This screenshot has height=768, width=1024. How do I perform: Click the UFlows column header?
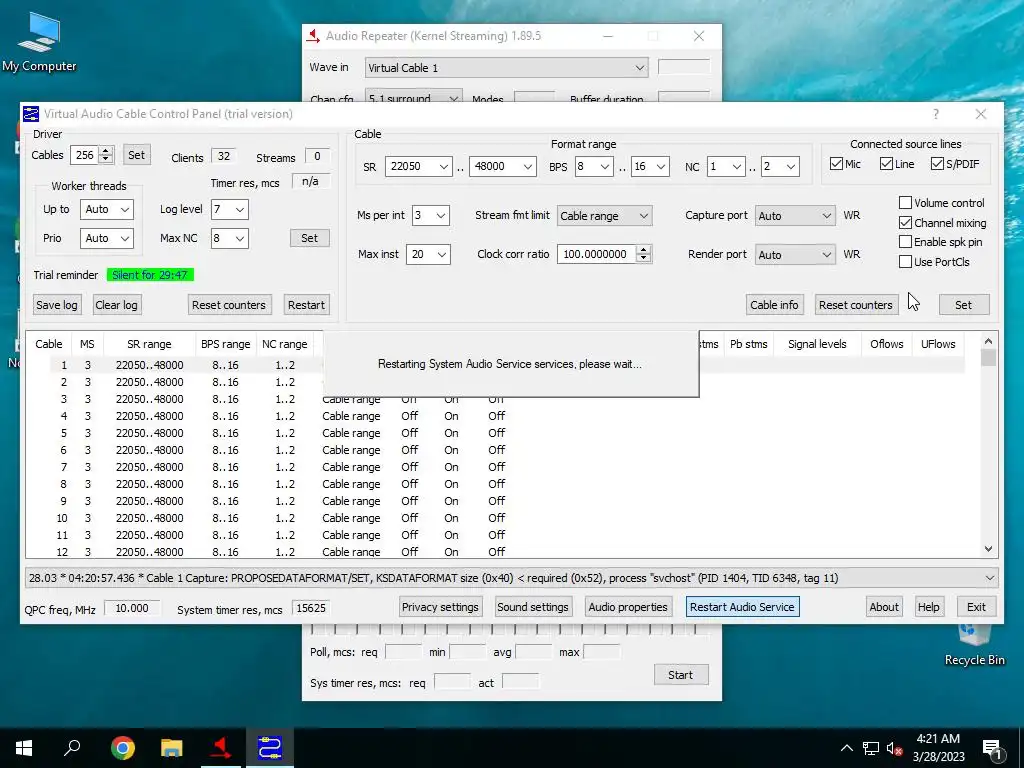click(938, 344)
